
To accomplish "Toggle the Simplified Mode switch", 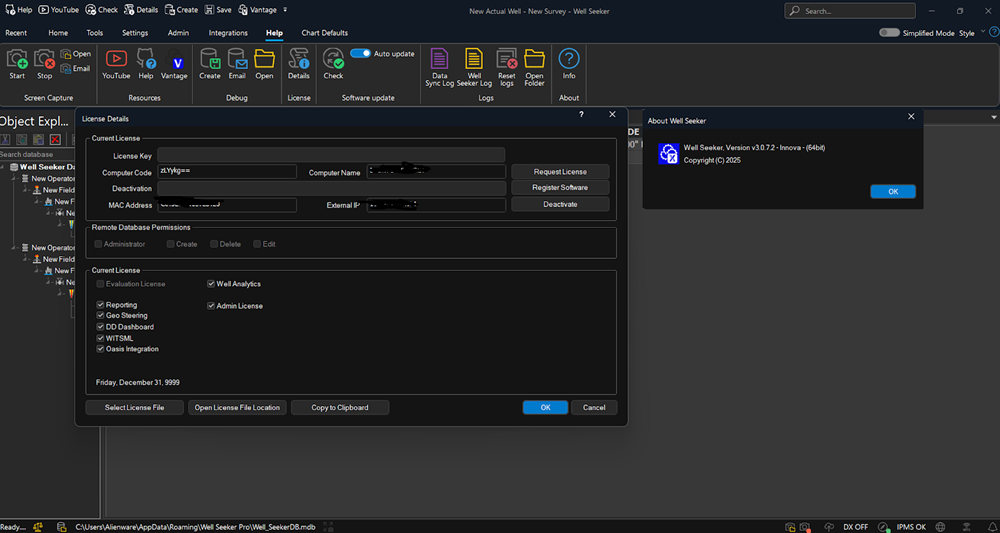I will (889, 33).
